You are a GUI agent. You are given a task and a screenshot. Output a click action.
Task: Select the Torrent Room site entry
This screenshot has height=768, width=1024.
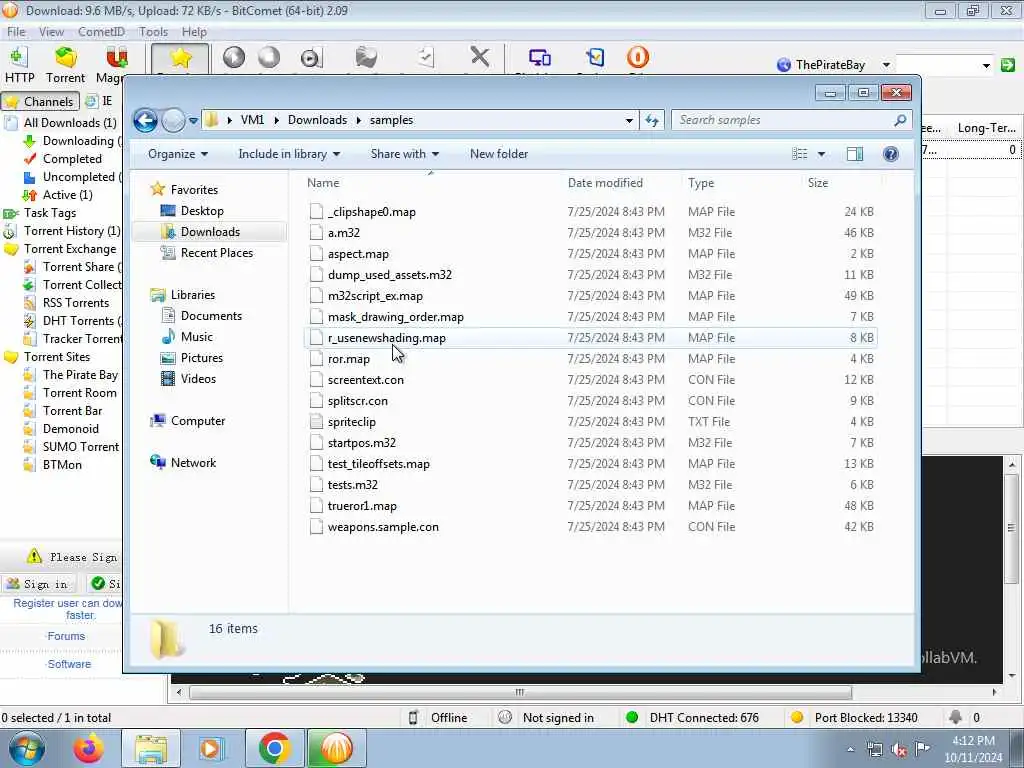tap(80, 392)
